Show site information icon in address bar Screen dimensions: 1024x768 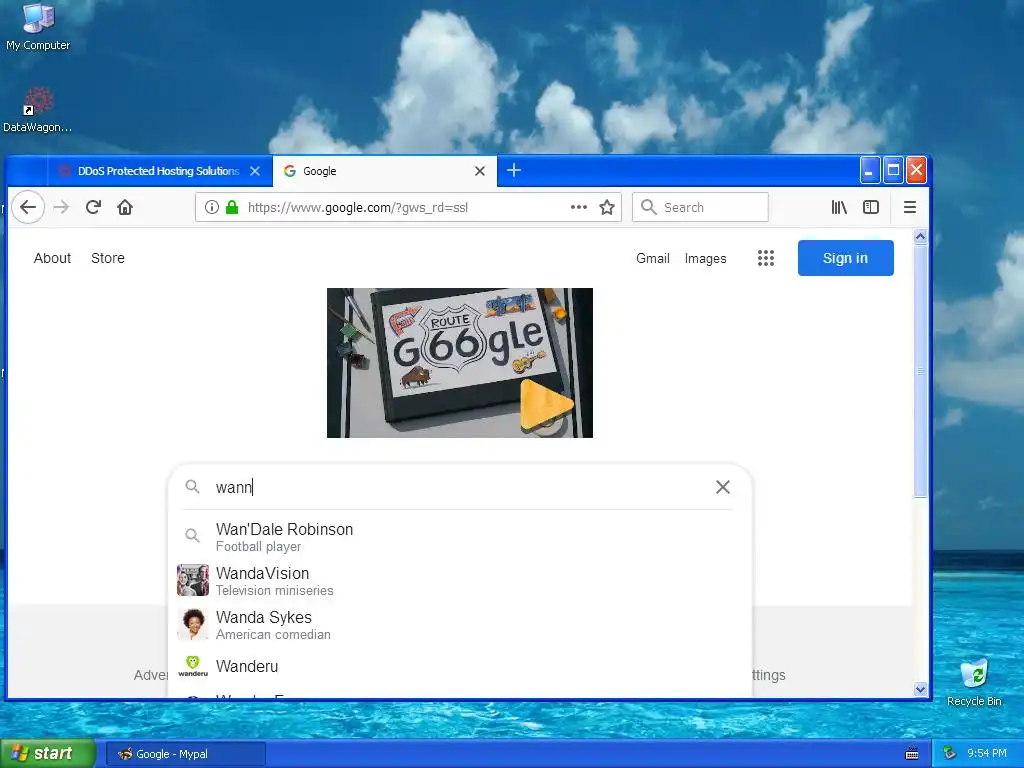point(212,208)
